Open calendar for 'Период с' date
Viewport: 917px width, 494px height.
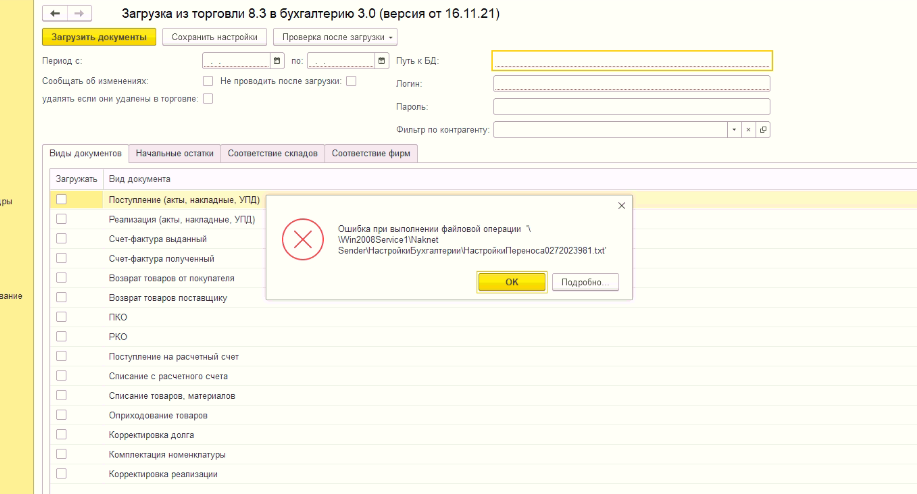tap(277, 61)
